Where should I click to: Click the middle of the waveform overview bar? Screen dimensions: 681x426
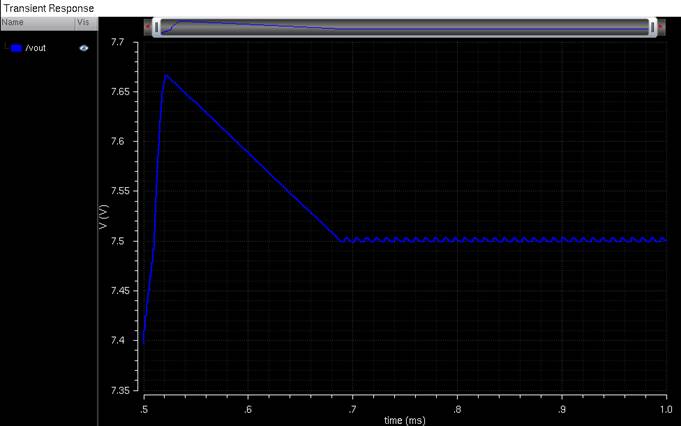404,27
